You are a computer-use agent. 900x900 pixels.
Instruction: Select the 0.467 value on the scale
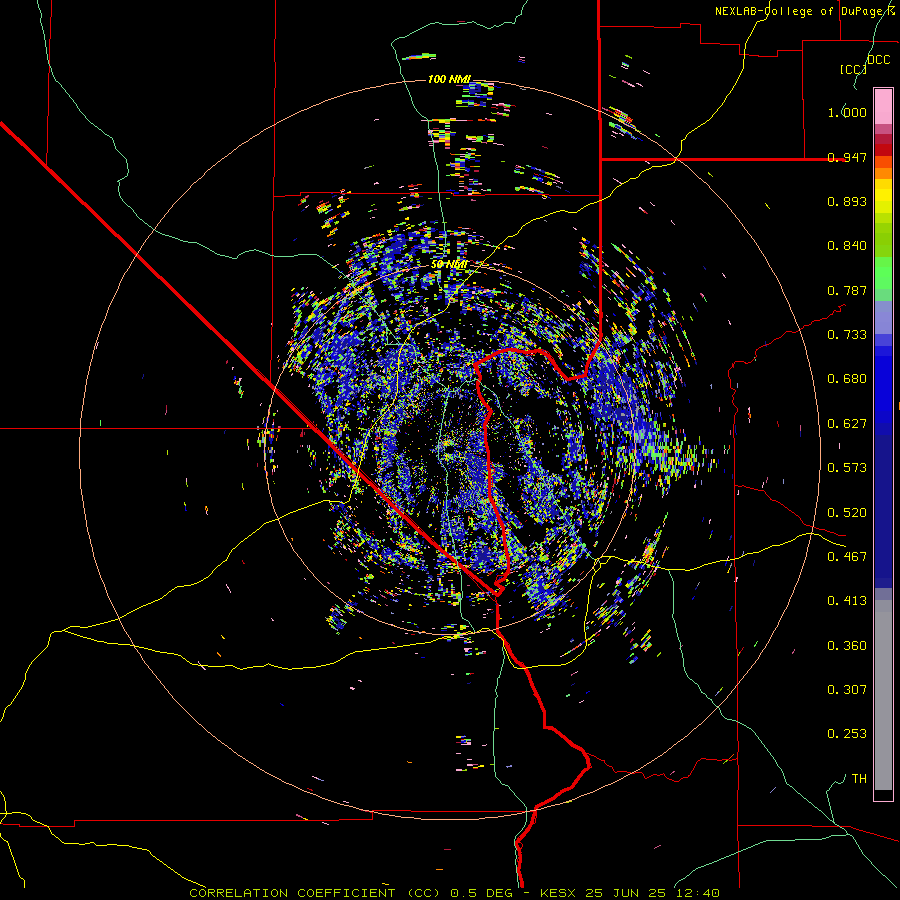[x=847, y=557]
